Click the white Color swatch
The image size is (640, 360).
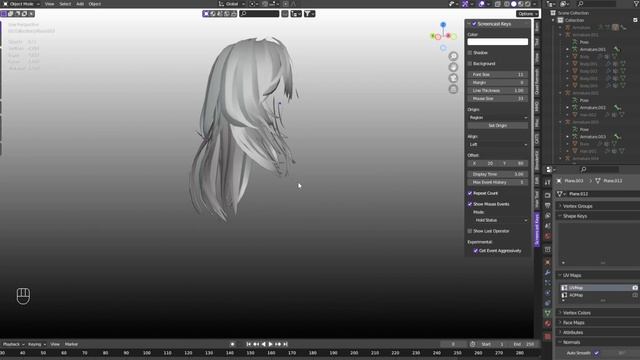pos(498,42)
